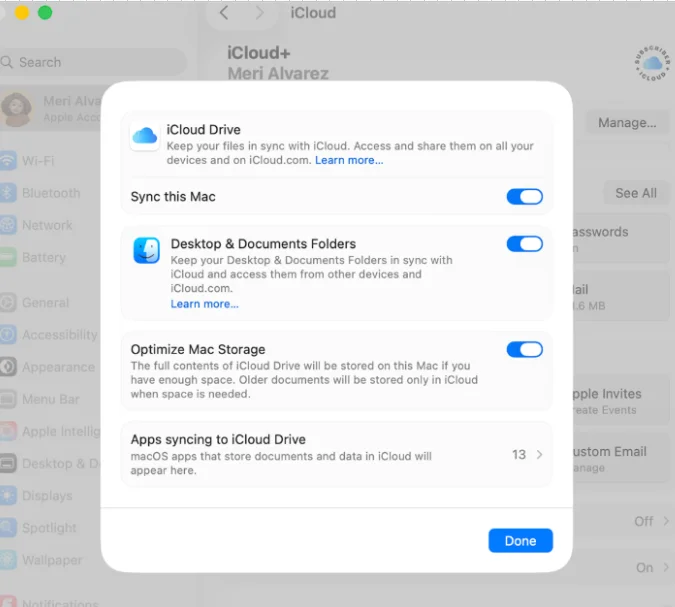Open Wallpaper settings label
The height and width of the screenshot is (607, 675).
pos(52,560)
